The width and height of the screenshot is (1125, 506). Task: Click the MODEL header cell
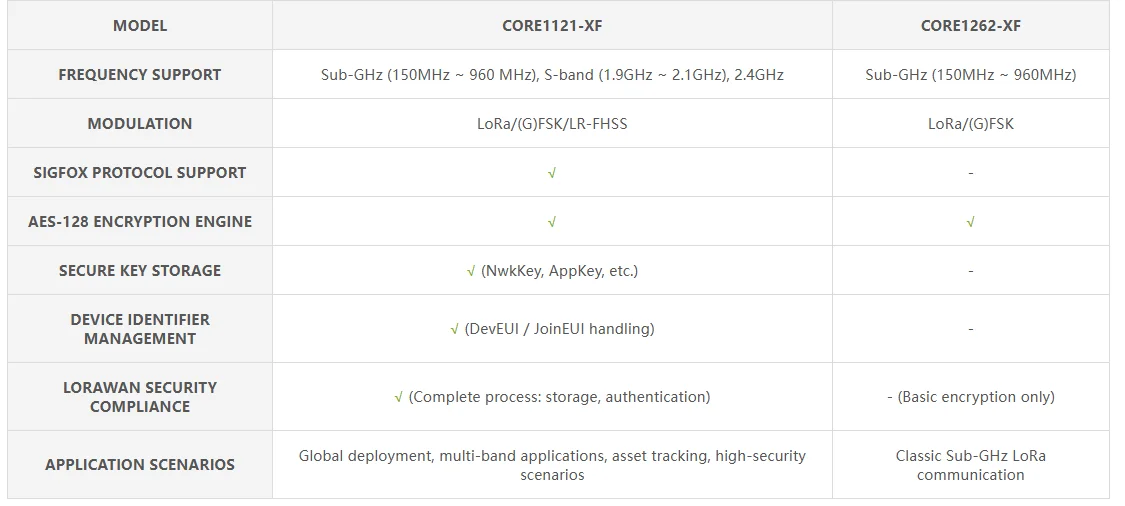pos(140,26)
